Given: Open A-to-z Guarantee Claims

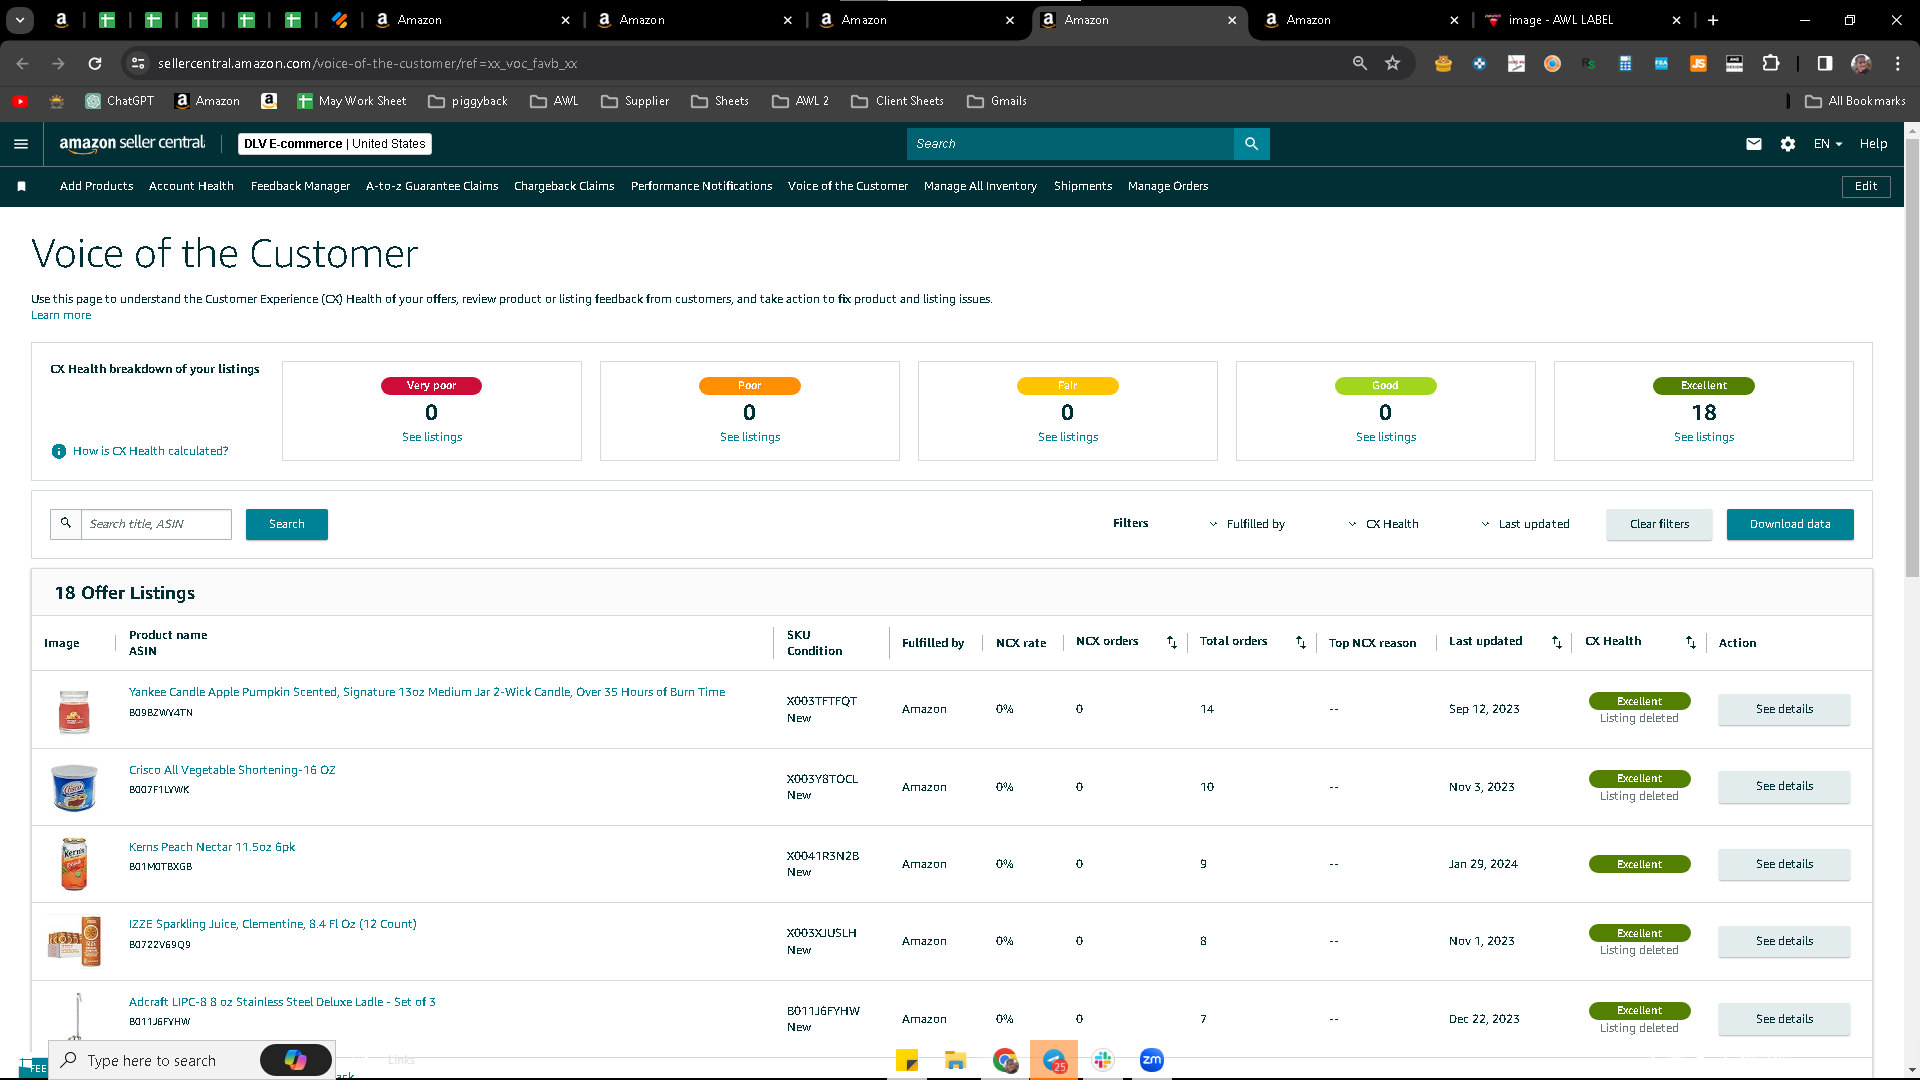Looking at the screenshot, I should (432, 186).
